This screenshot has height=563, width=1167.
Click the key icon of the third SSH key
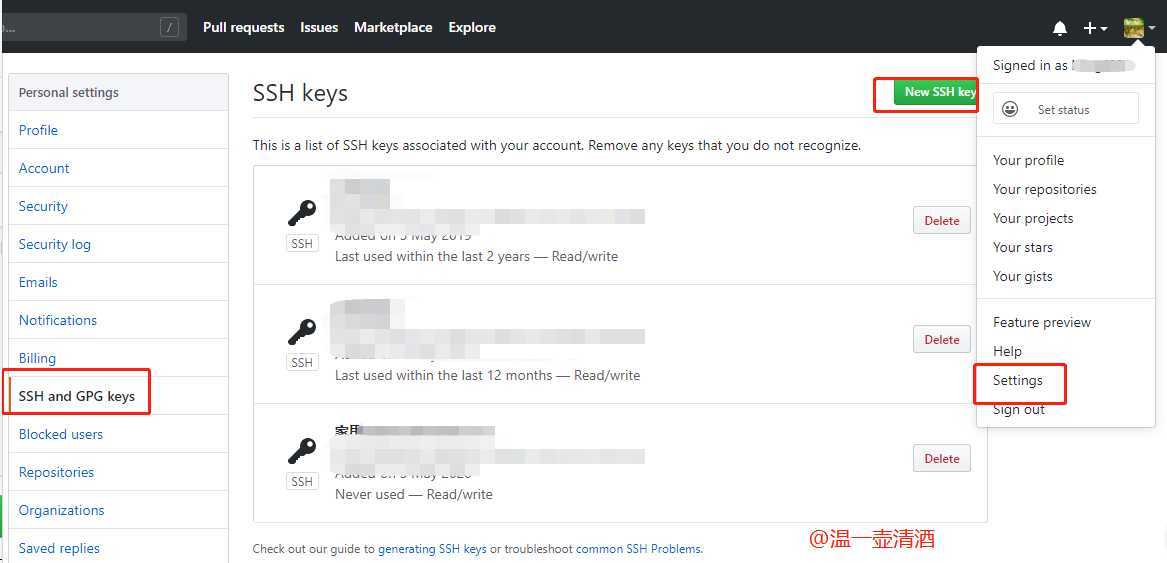[302, 451]
